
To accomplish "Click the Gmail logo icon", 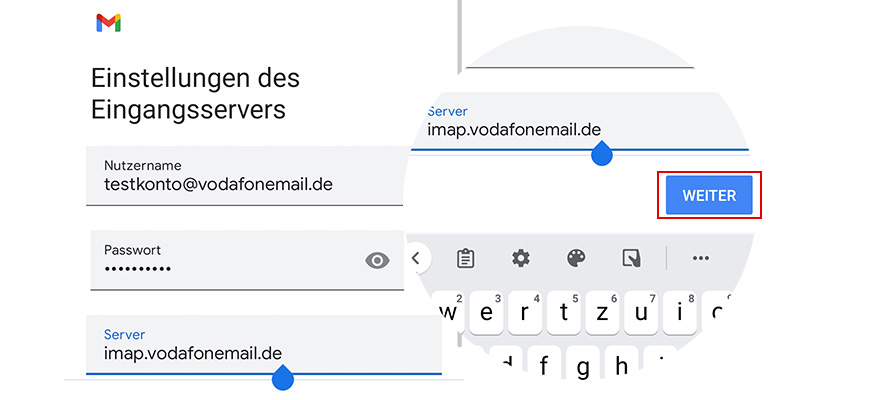I will pos(108,24).
